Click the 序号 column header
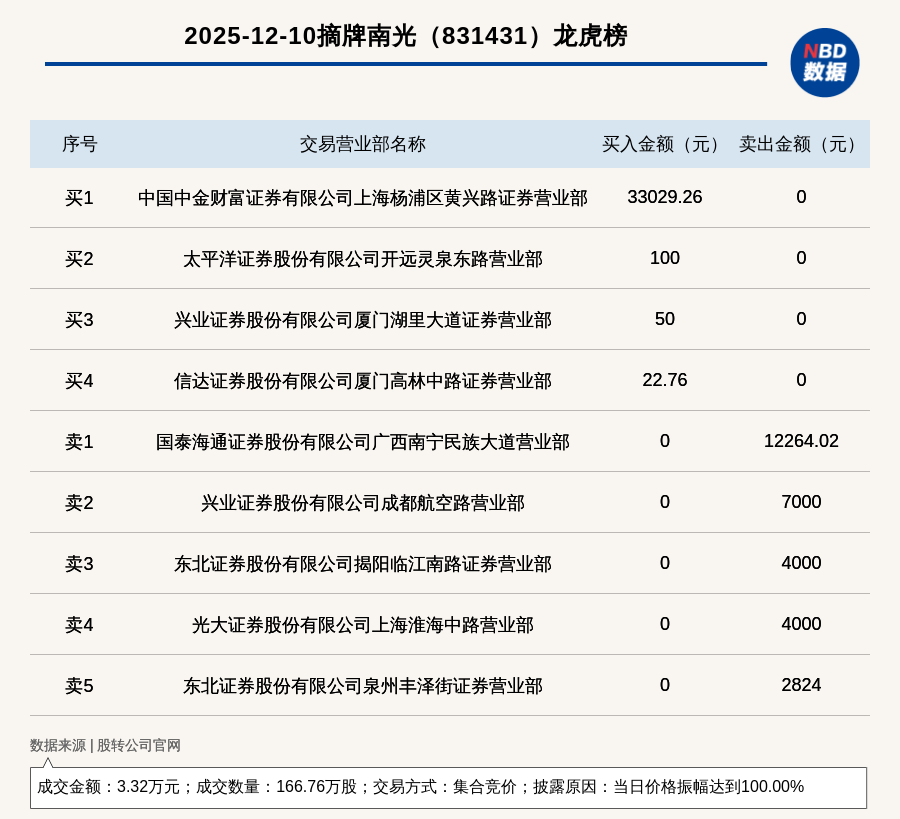This screenshot has height=819, width=900. pyautogui.click(x=79, y=144)
